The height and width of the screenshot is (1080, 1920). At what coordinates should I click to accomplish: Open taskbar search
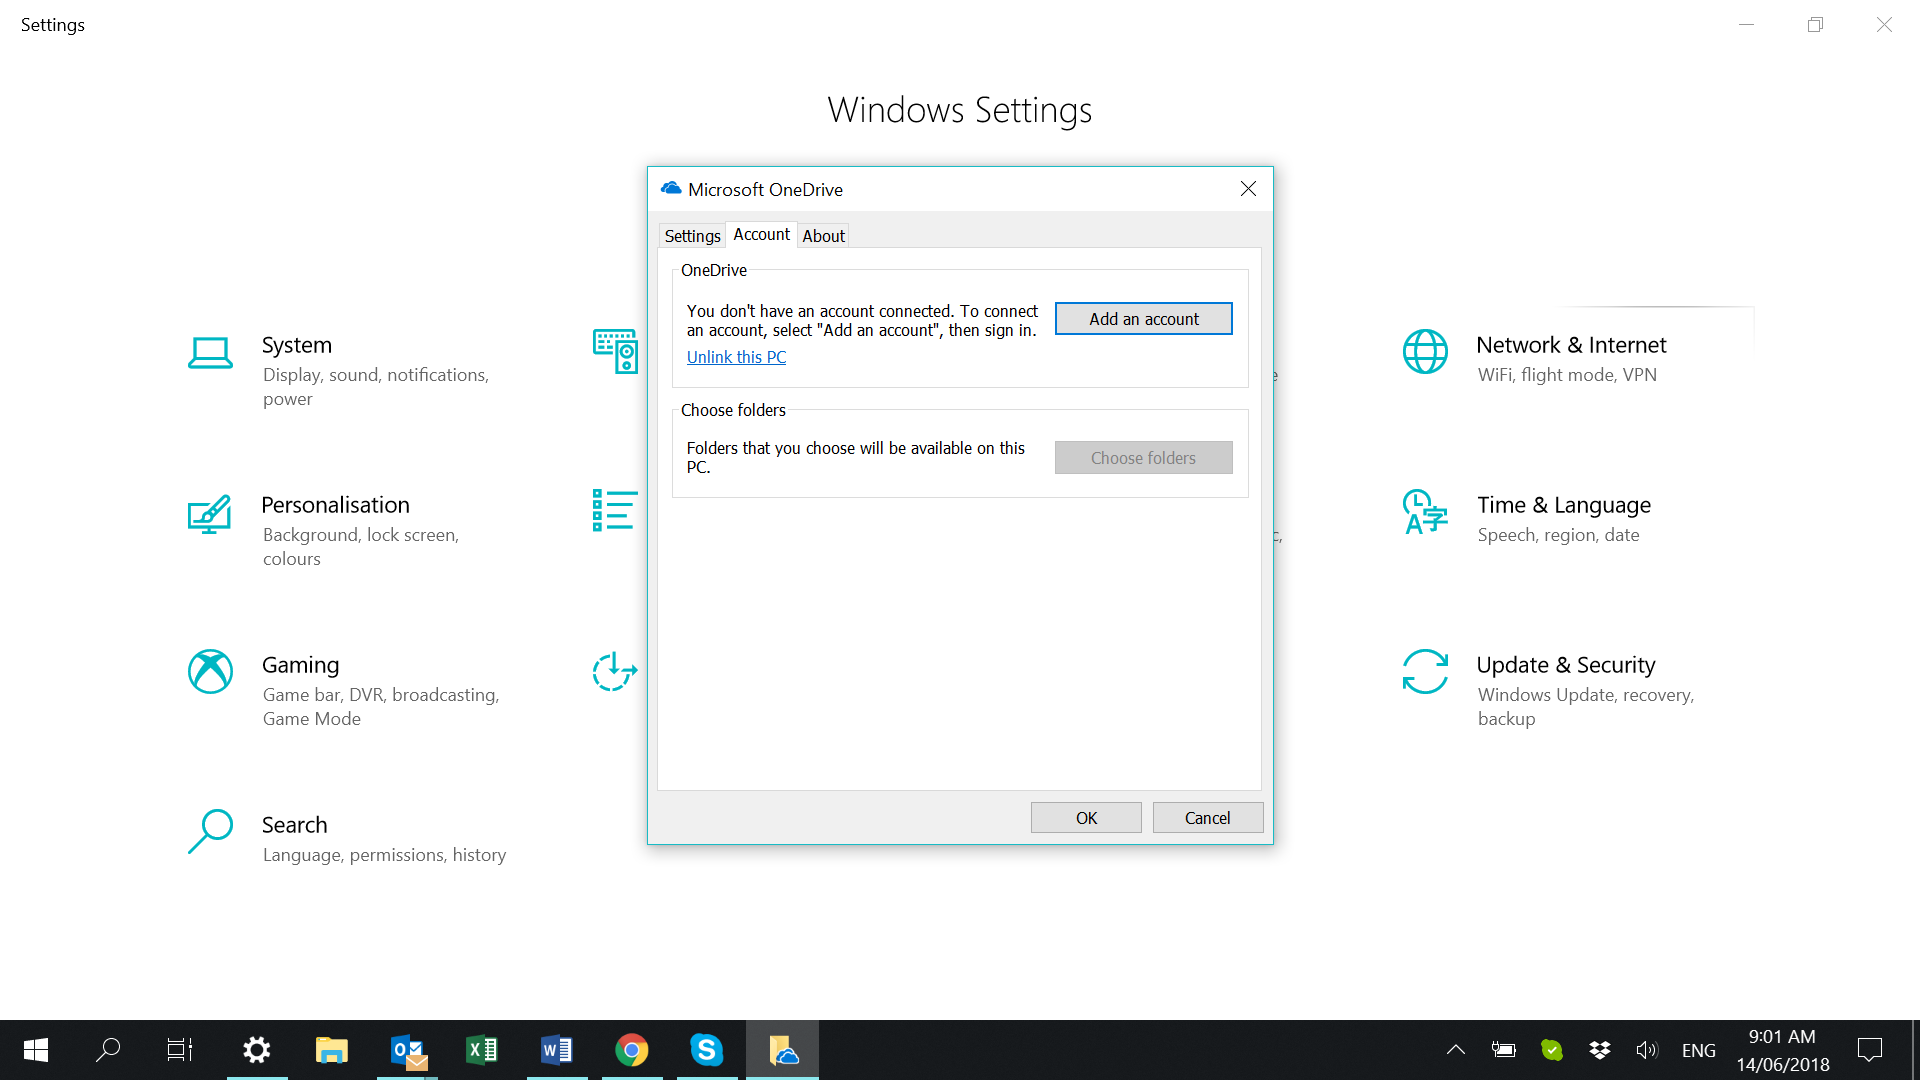tap(108, 1050)
